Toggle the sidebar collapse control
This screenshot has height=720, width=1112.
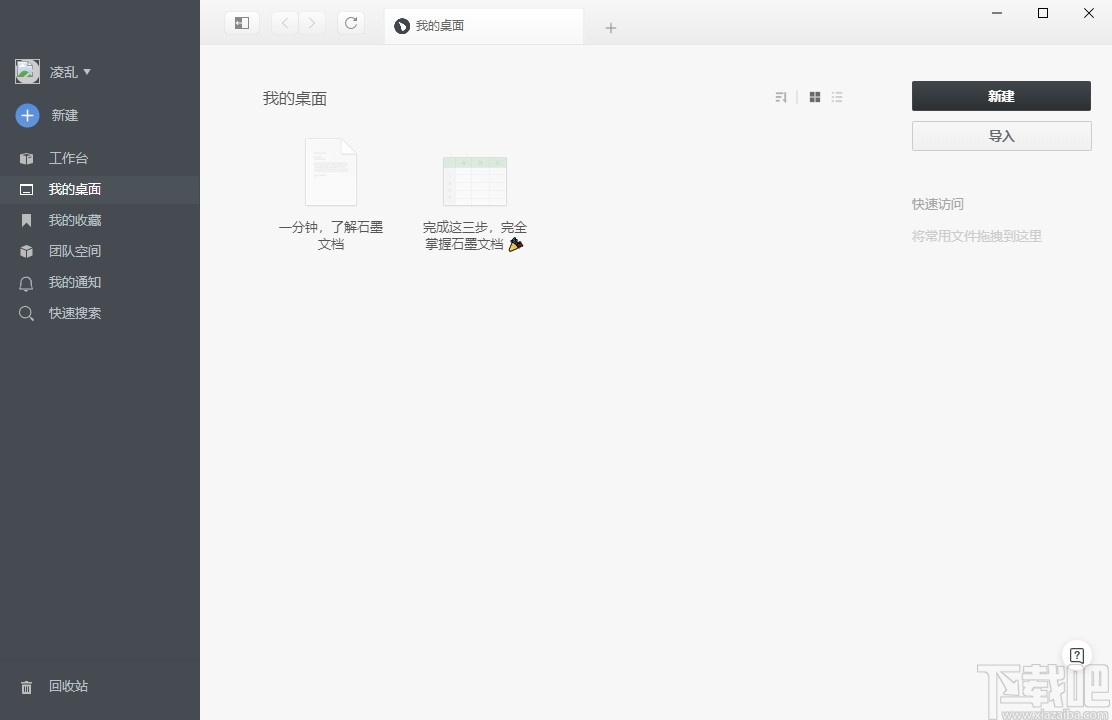(241, 21)
